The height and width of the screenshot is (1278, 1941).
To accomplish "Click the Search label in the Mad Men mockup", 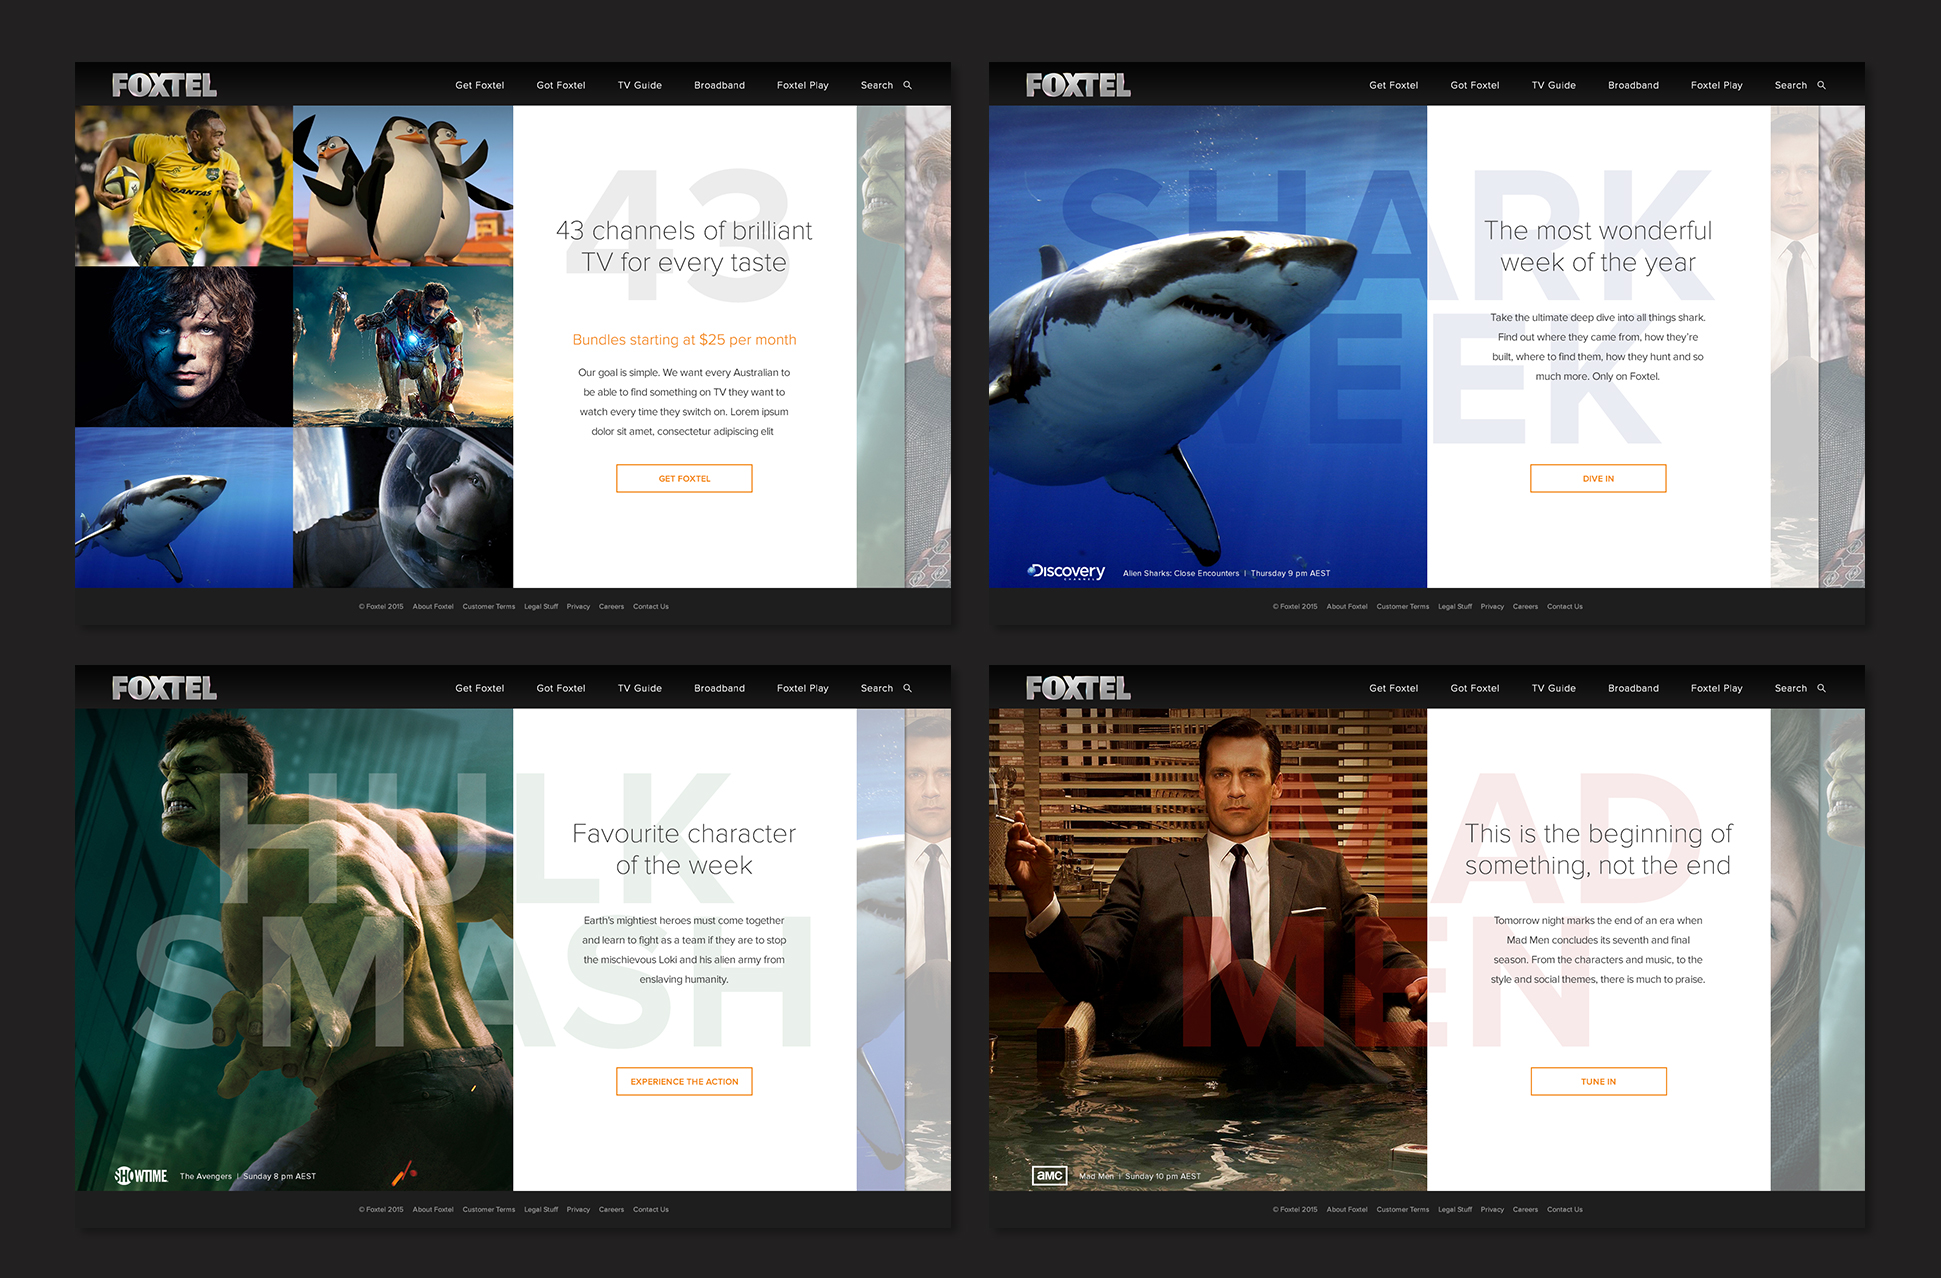I will (1791, 688).
